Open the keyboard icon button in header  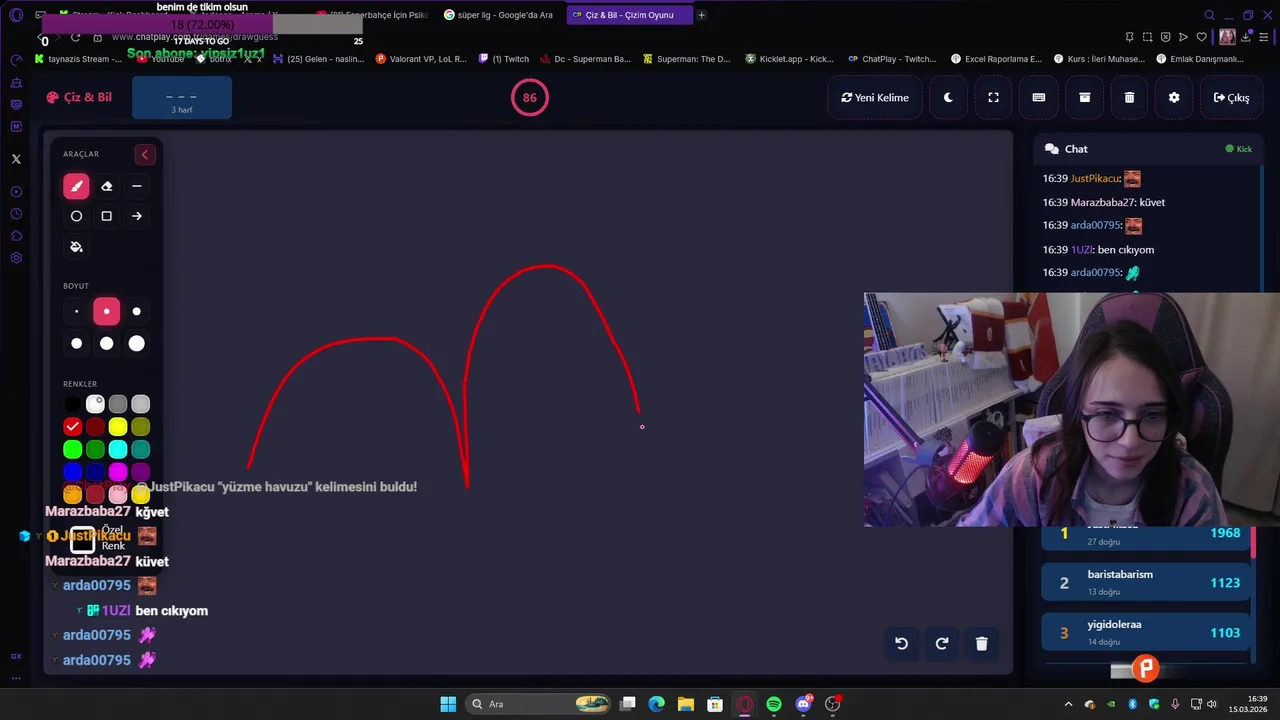pos(1039,98)
